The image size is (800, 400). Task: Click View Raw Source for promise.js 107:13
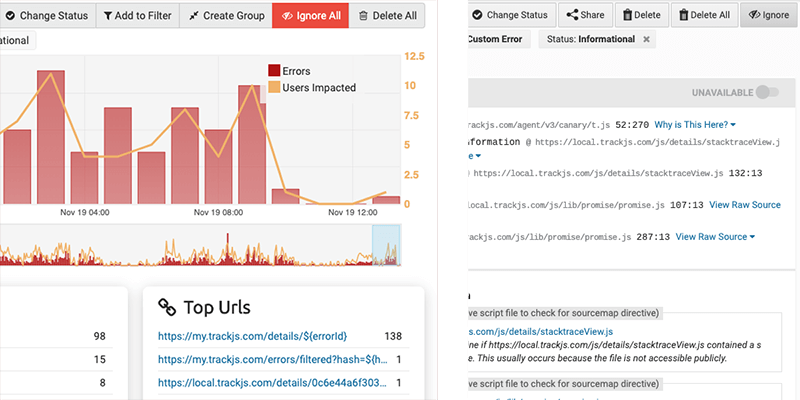click(745, 205)
